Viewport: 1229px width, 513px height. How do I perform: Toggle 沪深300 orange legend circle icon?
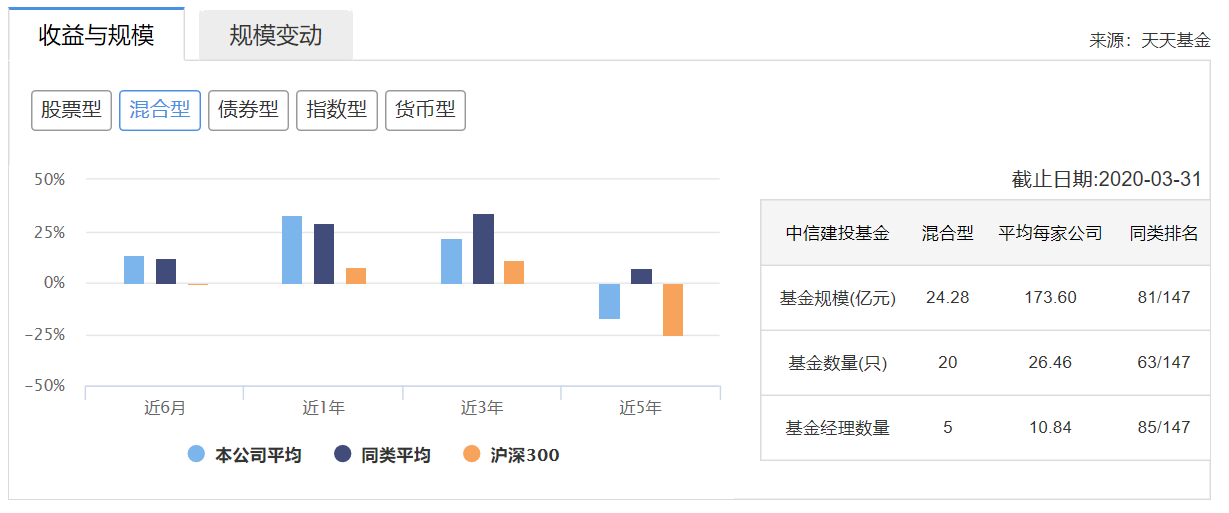point(472,454)
